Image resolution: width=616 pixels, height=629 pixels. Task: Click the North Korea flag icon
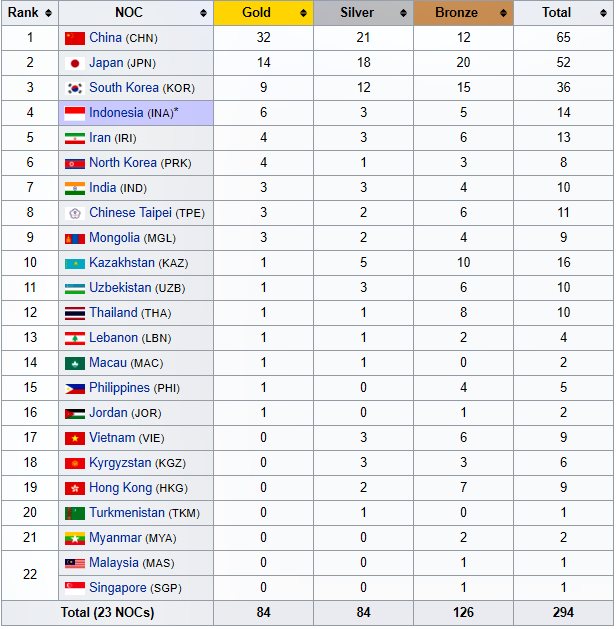click(x=75, y=164)
